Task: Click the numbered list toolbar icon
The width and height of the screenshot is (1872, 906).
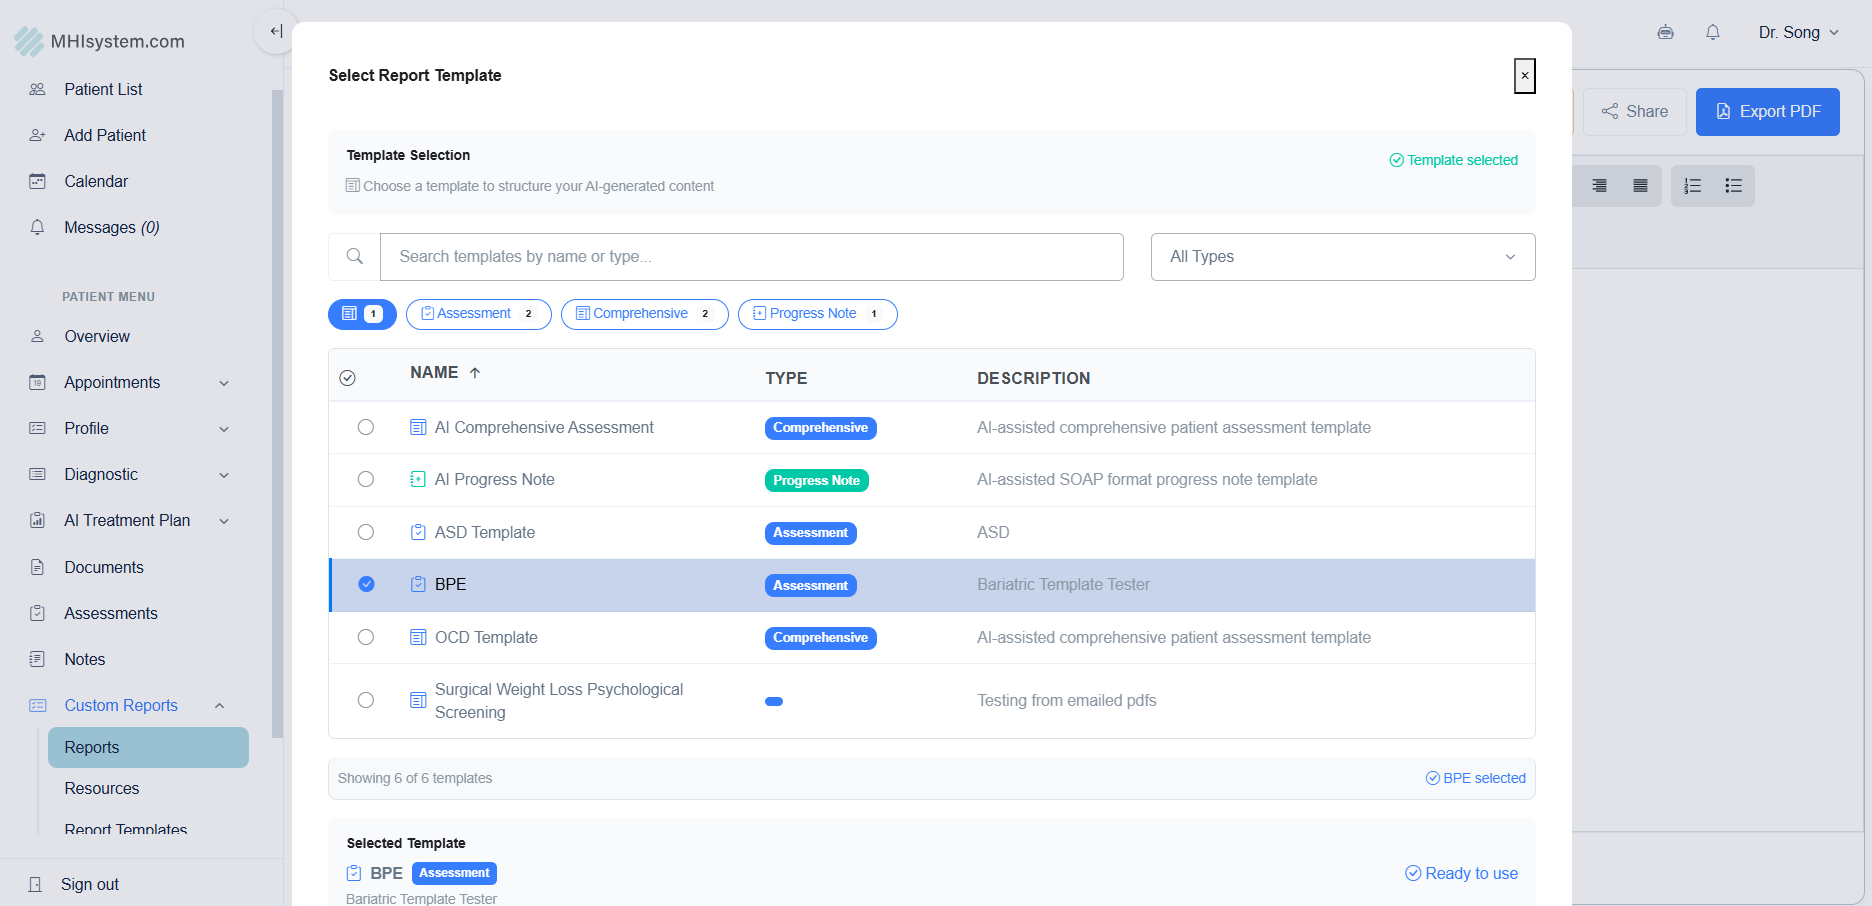Action: click(x=1692, y=186)
